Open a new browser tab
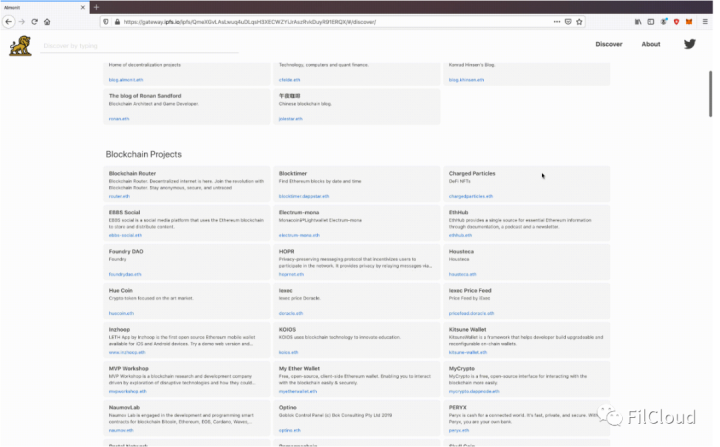 click(96, 7)
